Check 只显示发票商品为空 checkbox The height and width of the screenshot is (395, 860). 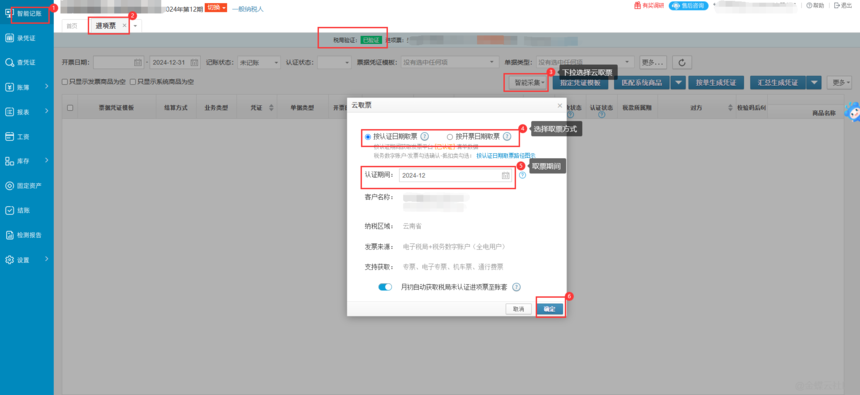coord(65,82)
